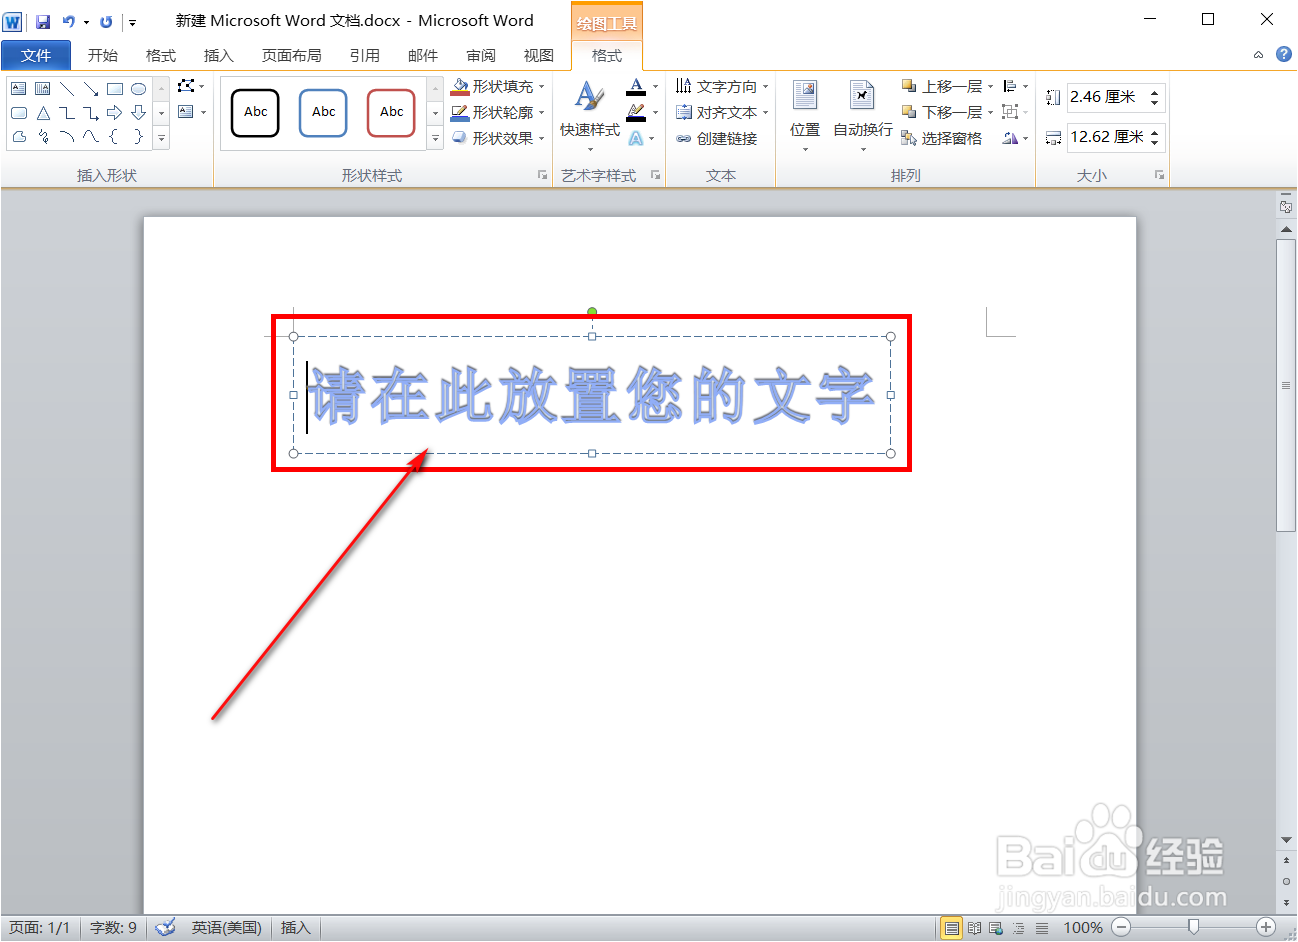Screen dimensions: 1298x942
Task: Open the 页面布局 ribbon tab
Action: click(x=291, y=55)
